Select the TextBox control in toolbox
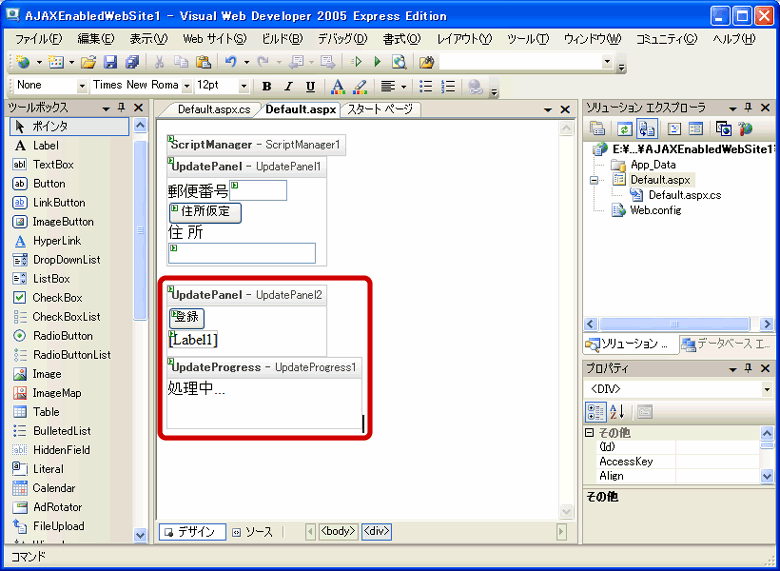This screenshot has height=571, width=780. [x=69, y=164]
